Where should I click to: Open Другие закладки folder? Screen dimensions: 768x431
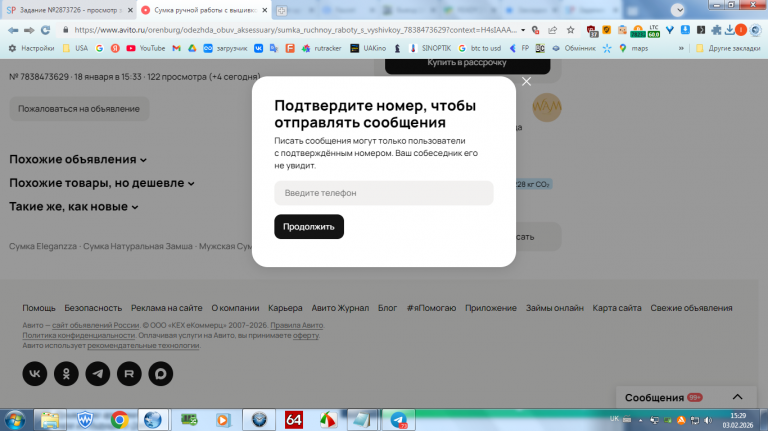728,48
